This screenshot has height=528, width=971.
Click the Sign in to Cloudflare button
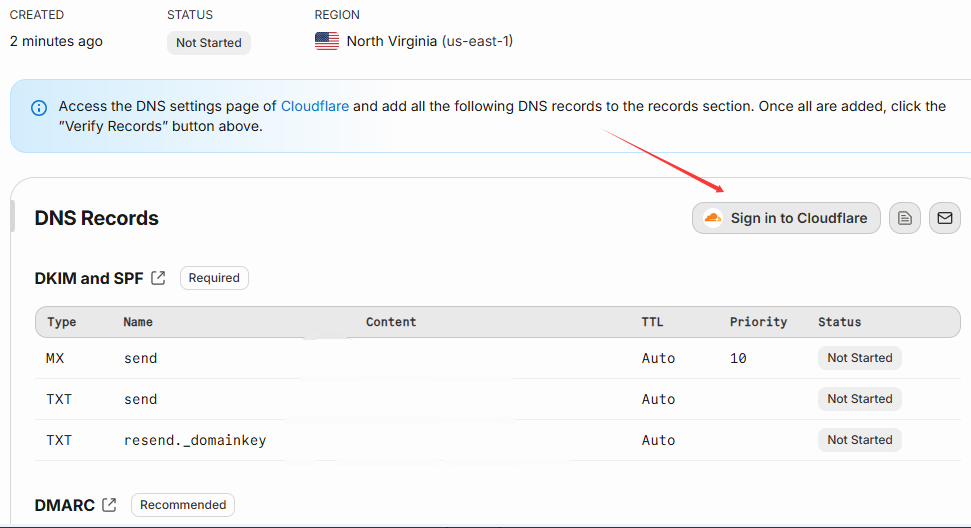[786, 218]
